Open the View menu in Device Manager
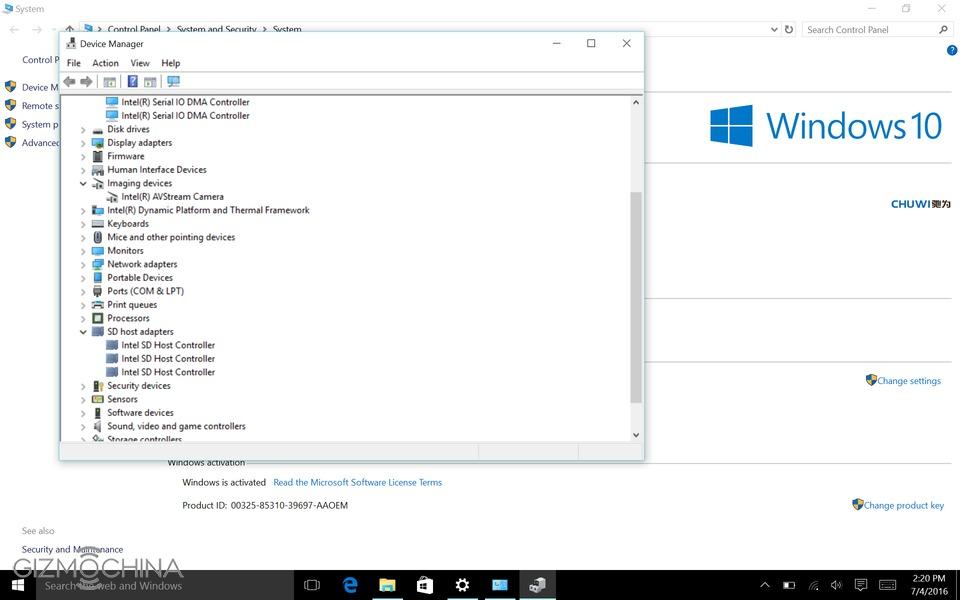 (x=140, y=63)
